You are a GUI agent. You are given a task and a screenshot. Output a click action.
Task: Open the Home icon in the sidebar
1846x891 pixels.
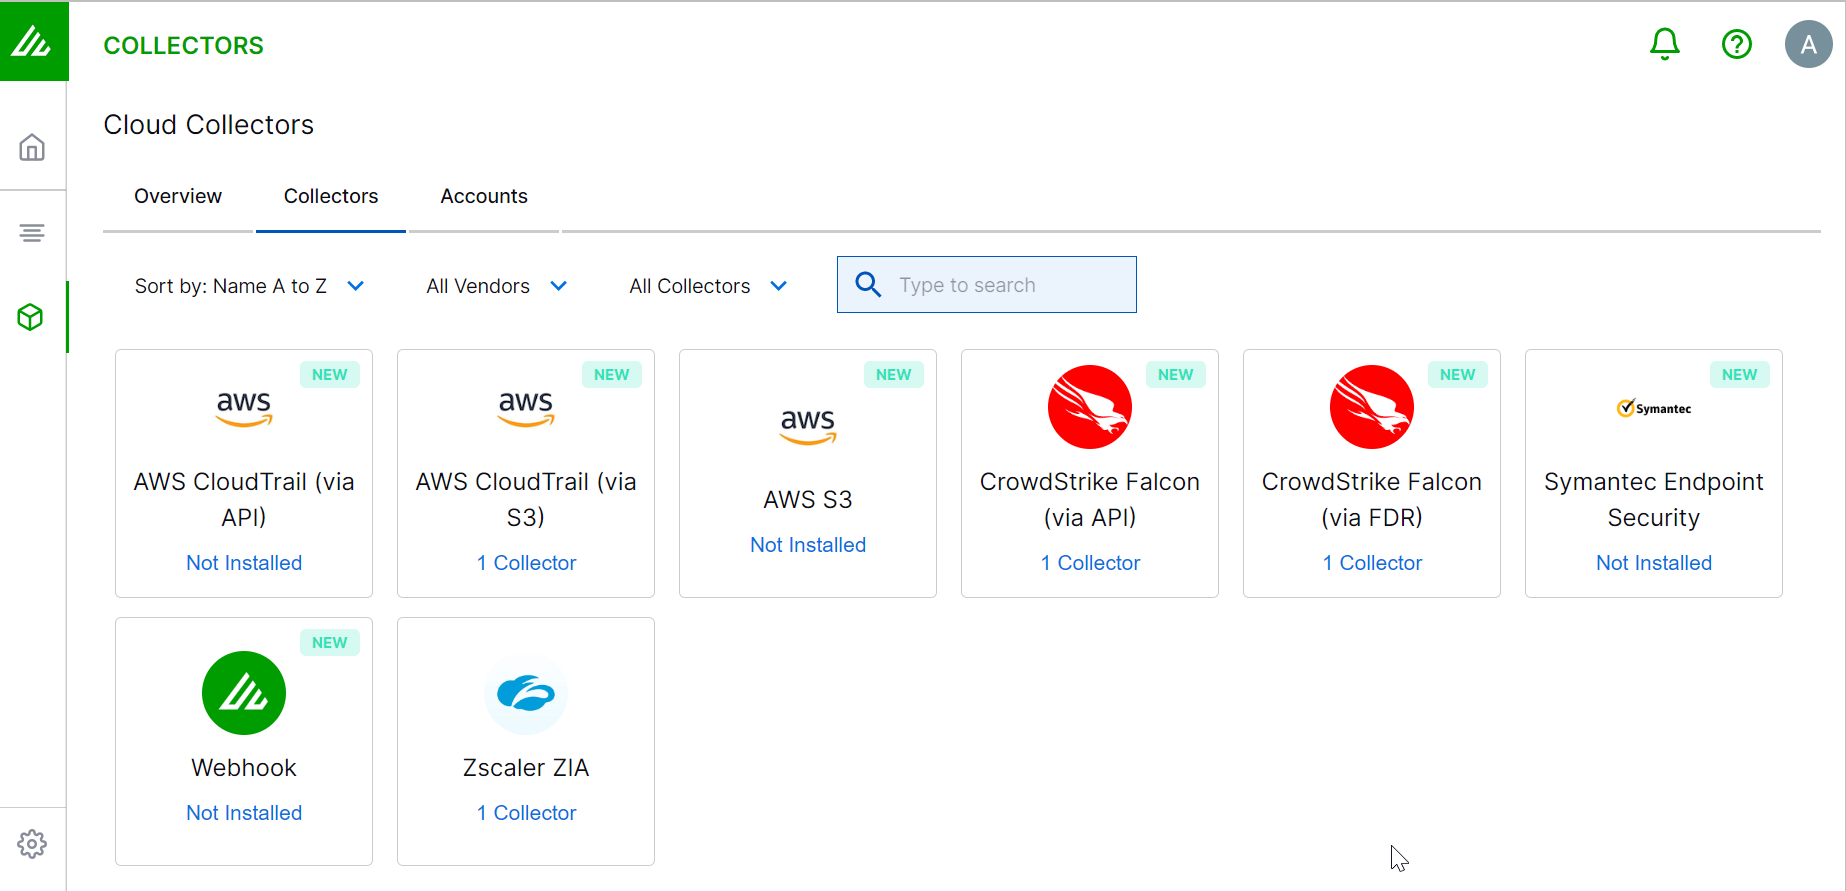point(32,147)
